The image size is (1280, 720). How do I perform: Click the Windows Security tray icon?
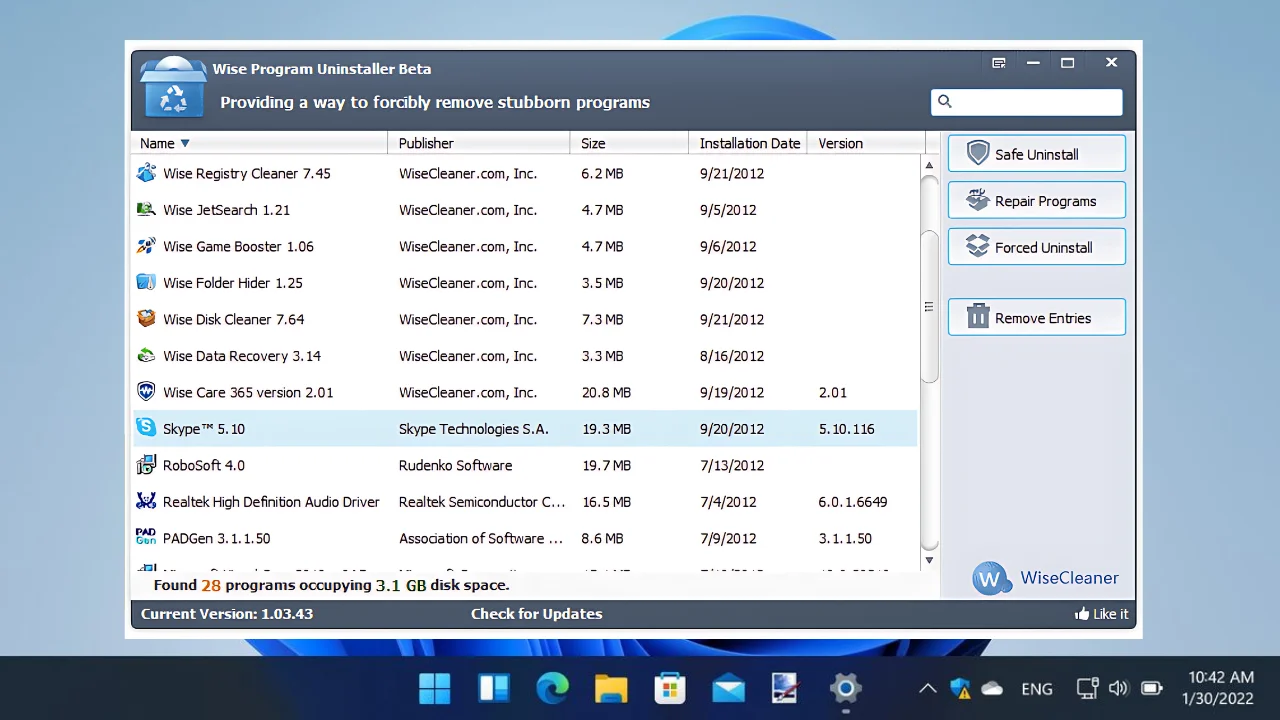960,688
